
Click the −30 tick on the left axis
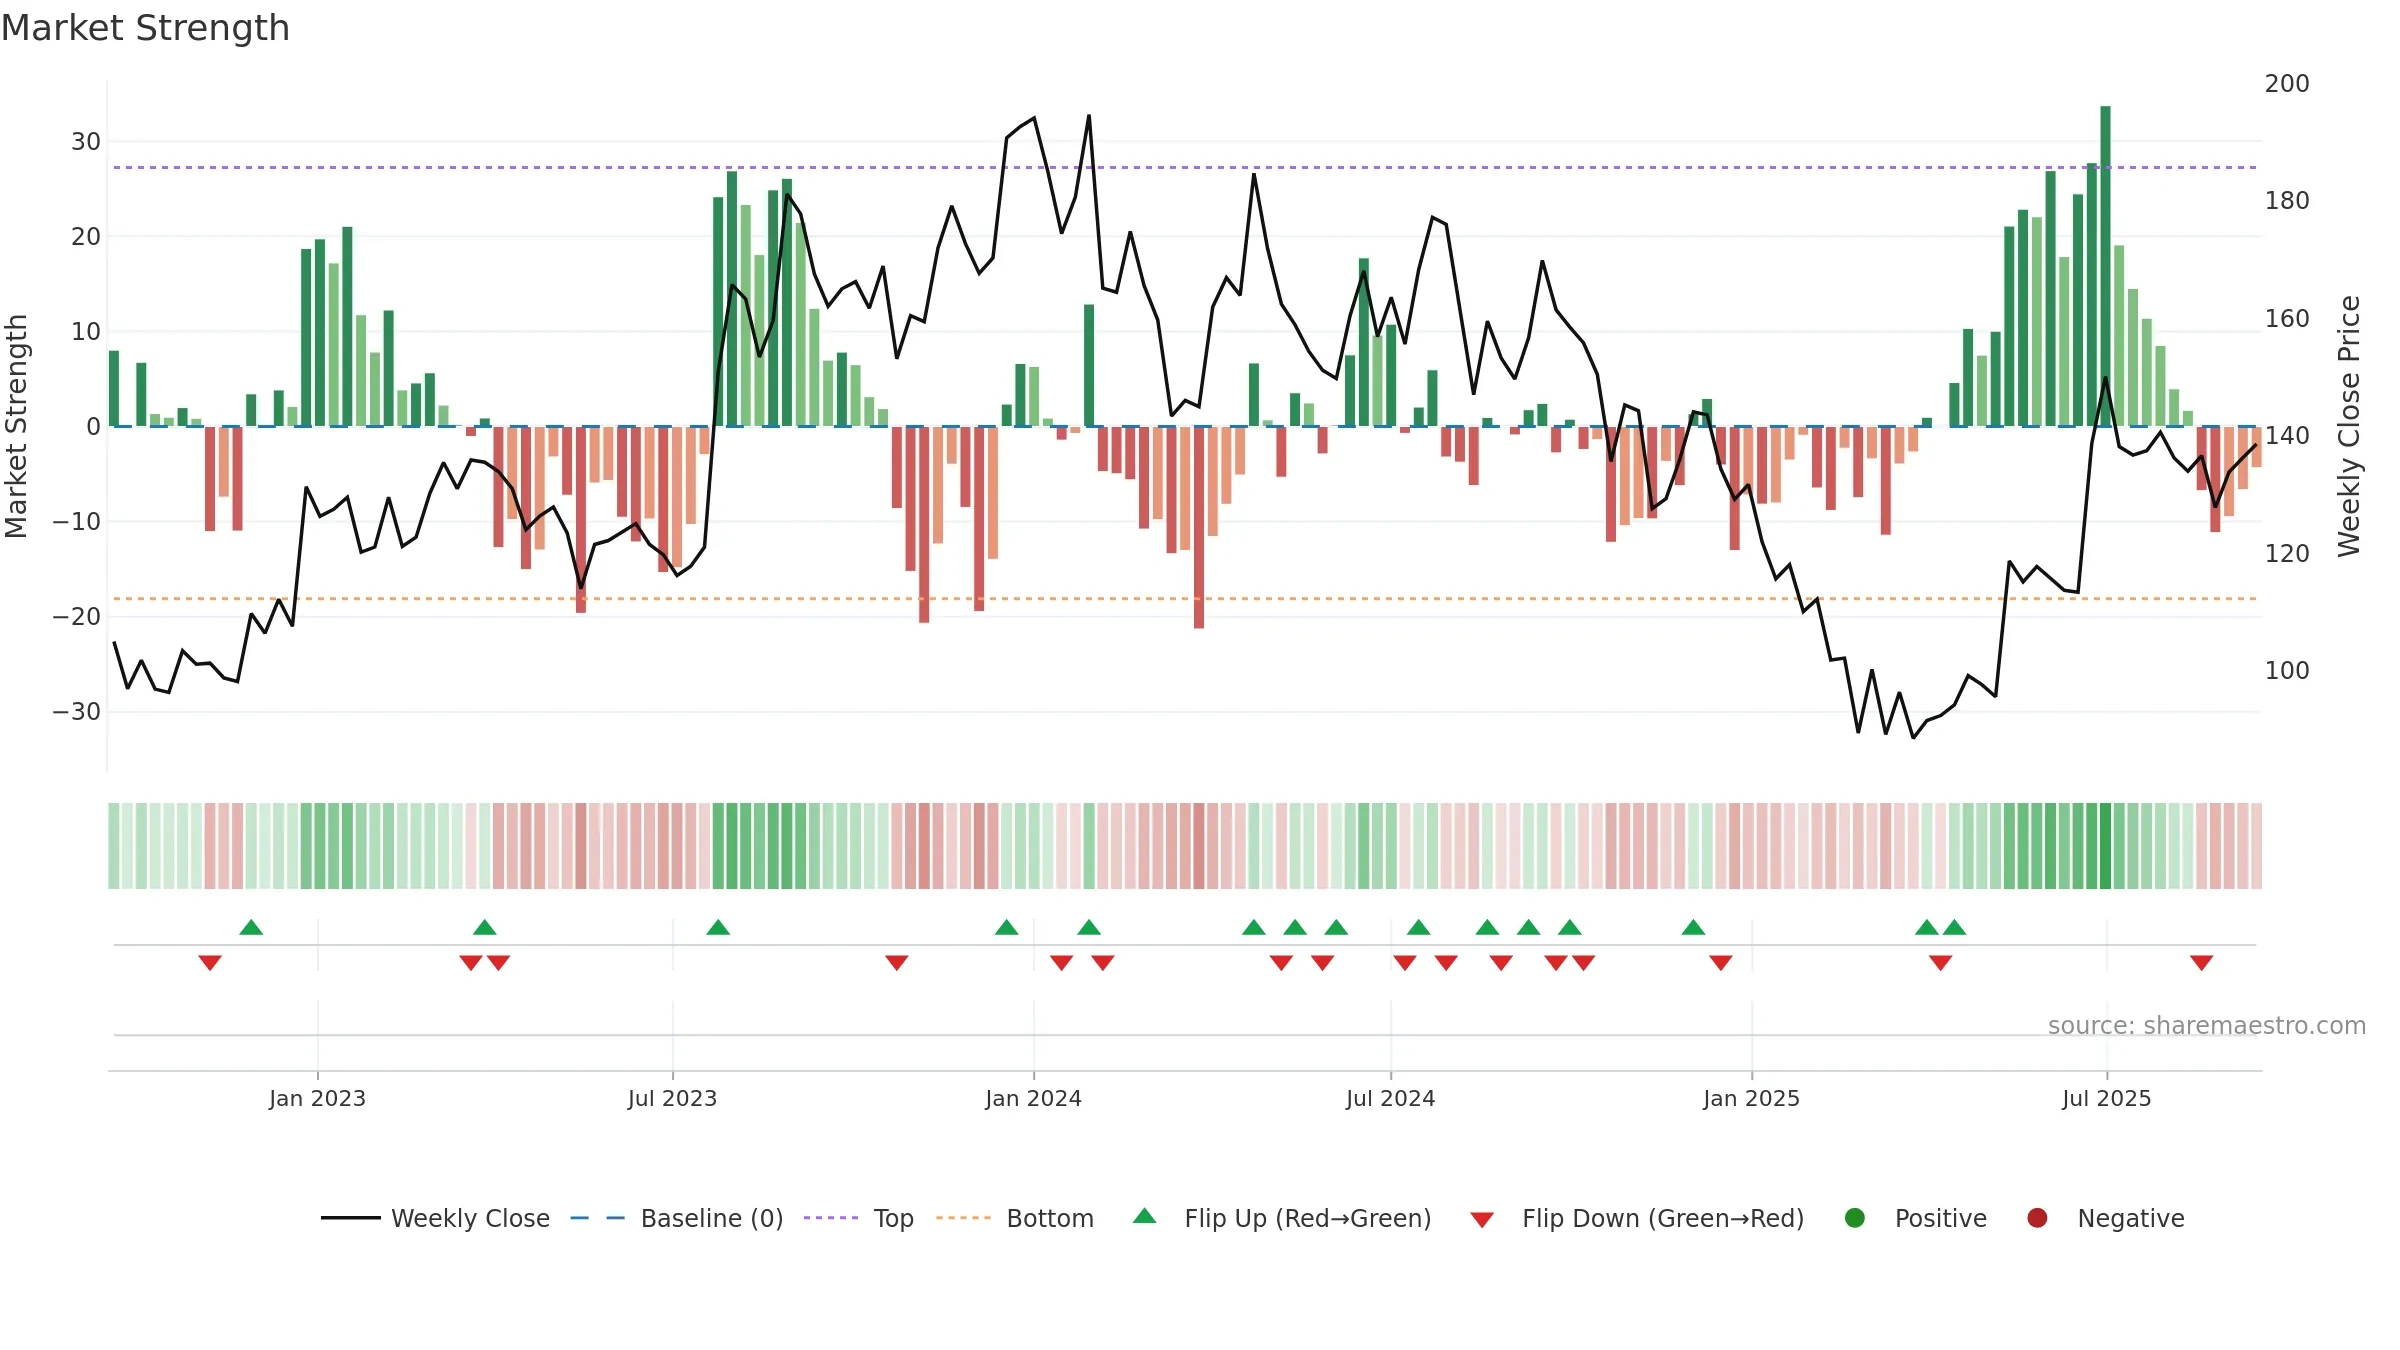pyautogui.click(x=77, y=712)
